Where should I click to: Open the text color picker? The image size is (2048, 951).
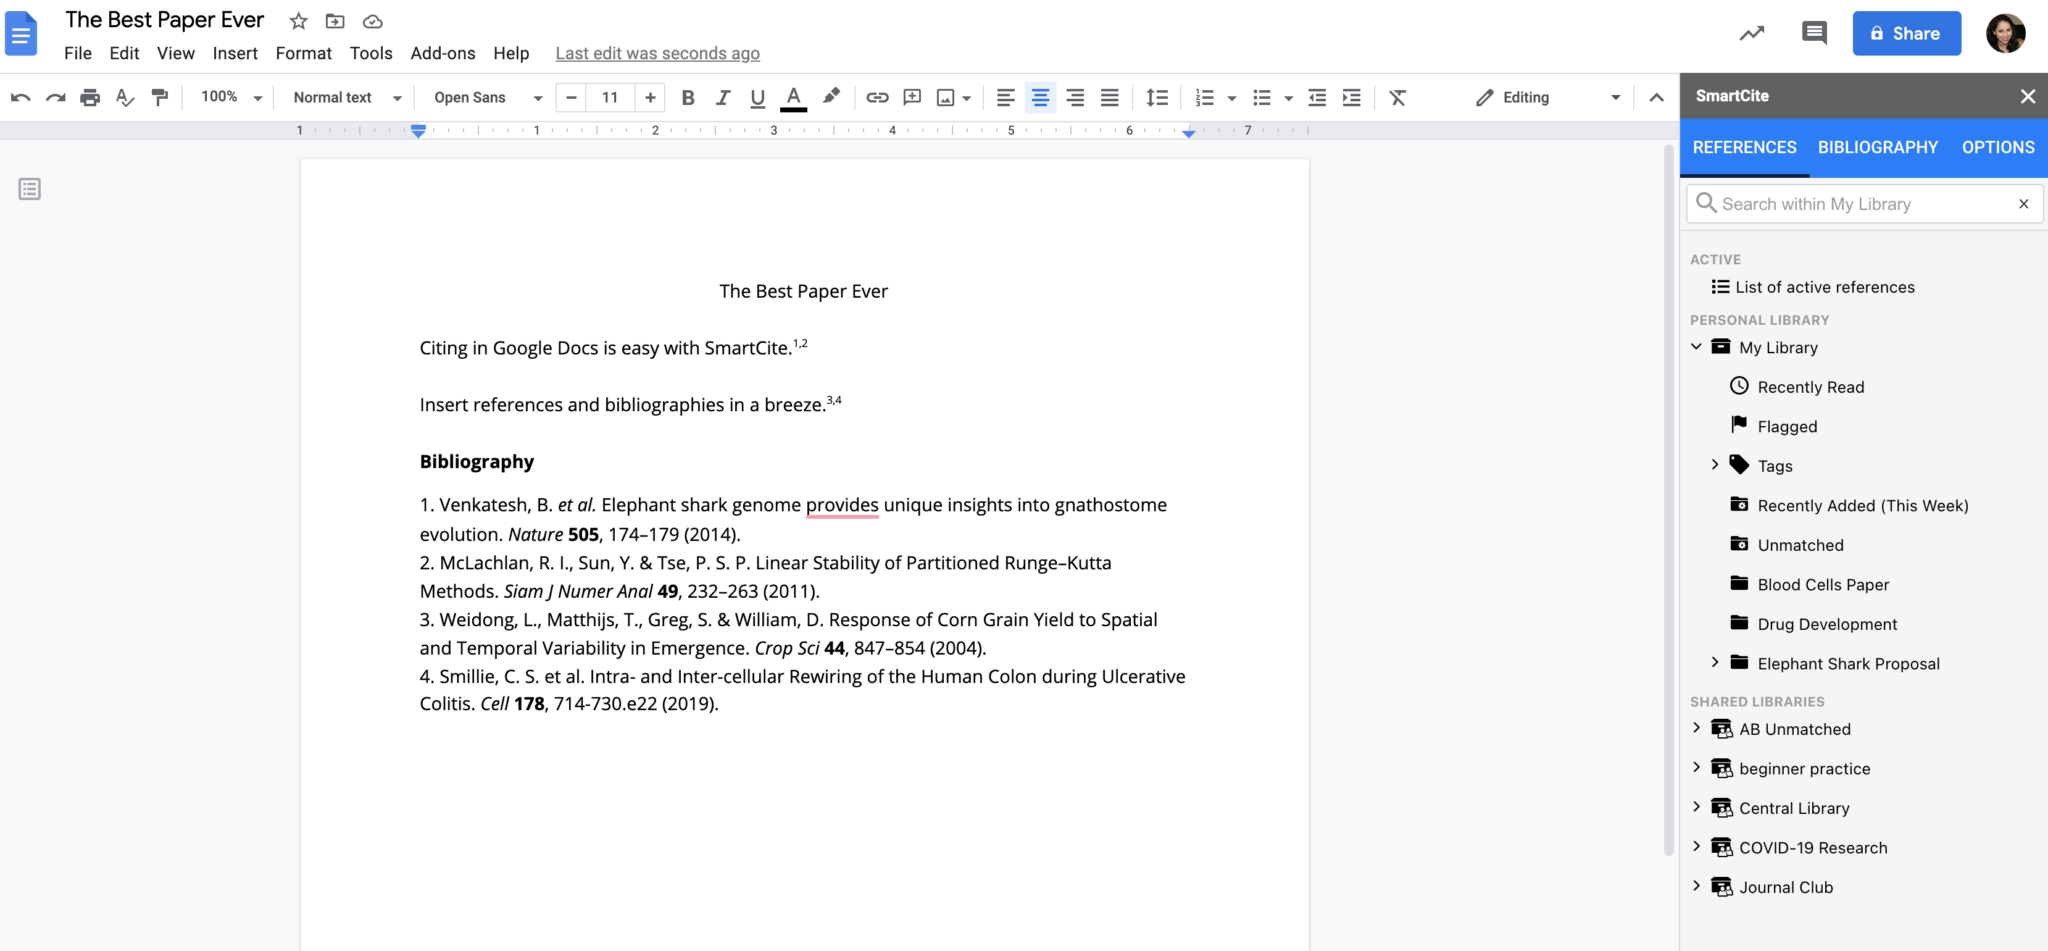pos(793,97)
